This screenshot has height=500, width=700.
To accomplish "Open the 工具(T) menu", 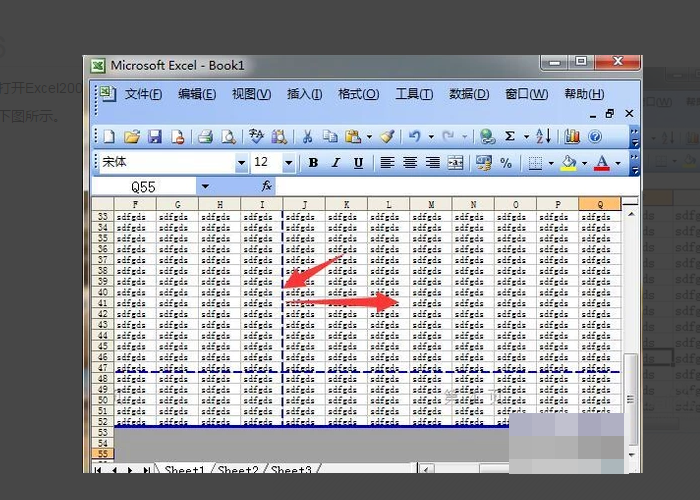I will coord(414,94).
